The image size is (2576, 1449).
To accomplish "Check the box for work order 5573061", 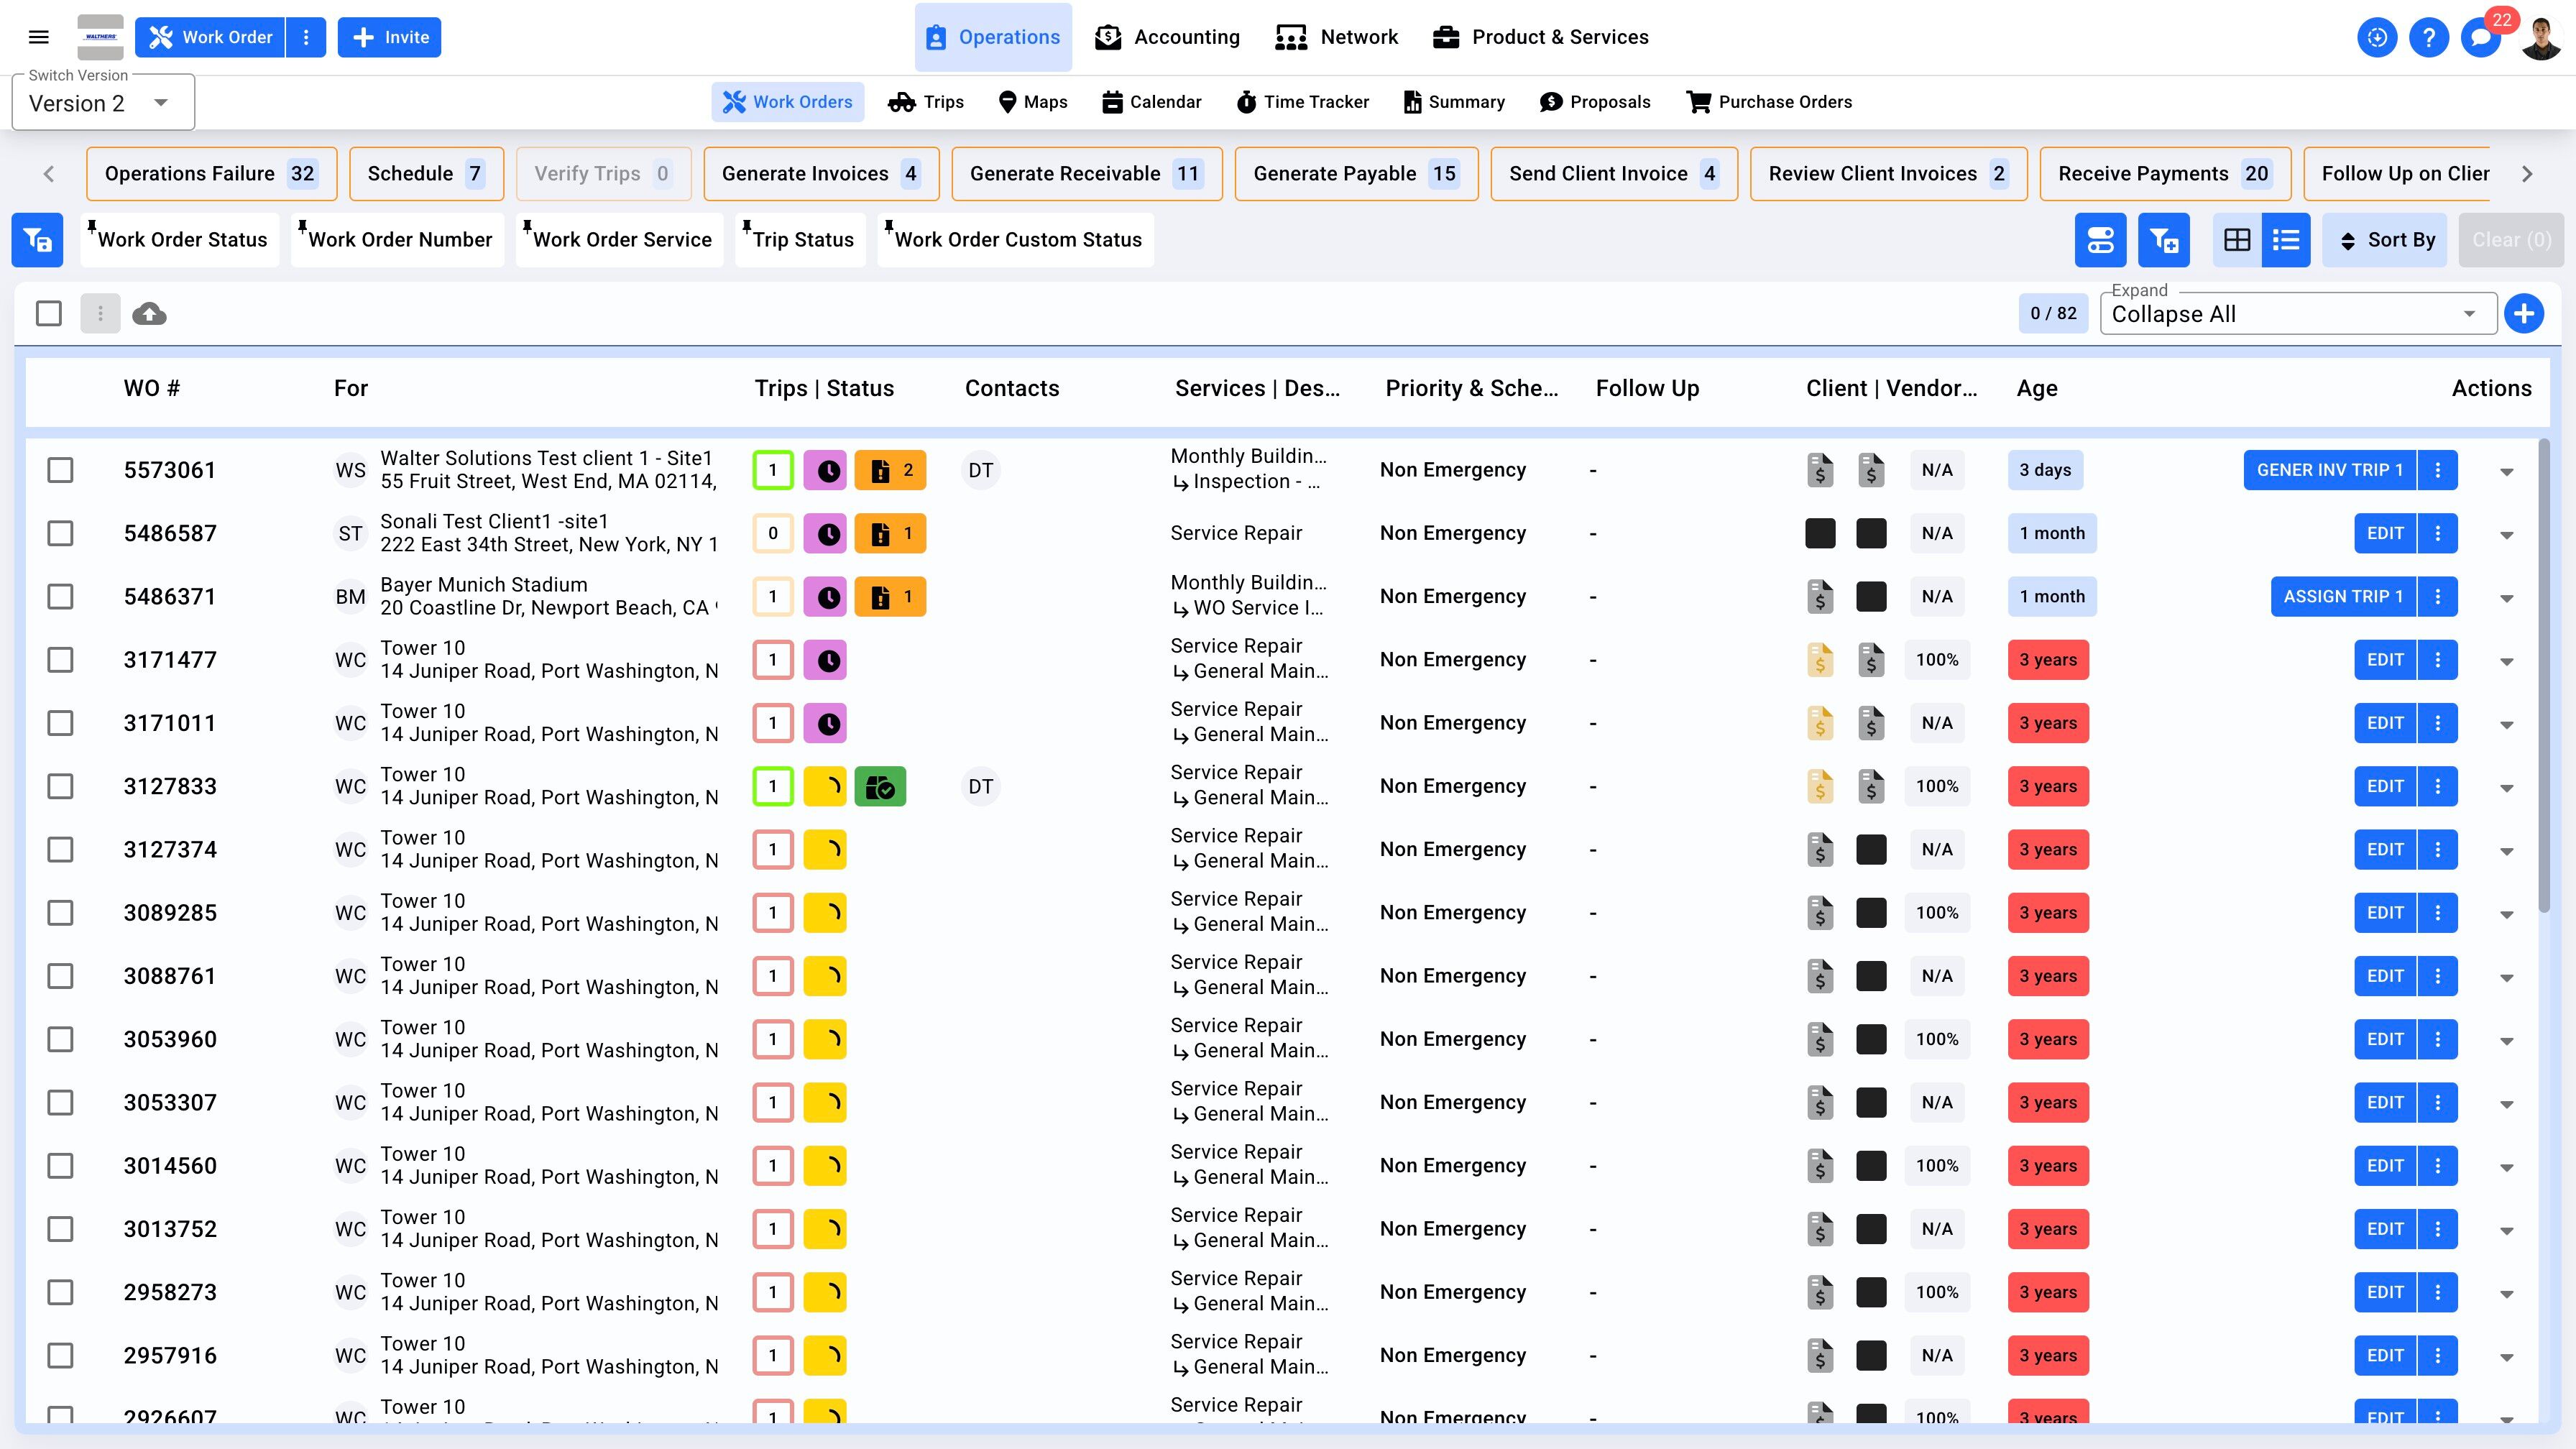I will (61, 470).
